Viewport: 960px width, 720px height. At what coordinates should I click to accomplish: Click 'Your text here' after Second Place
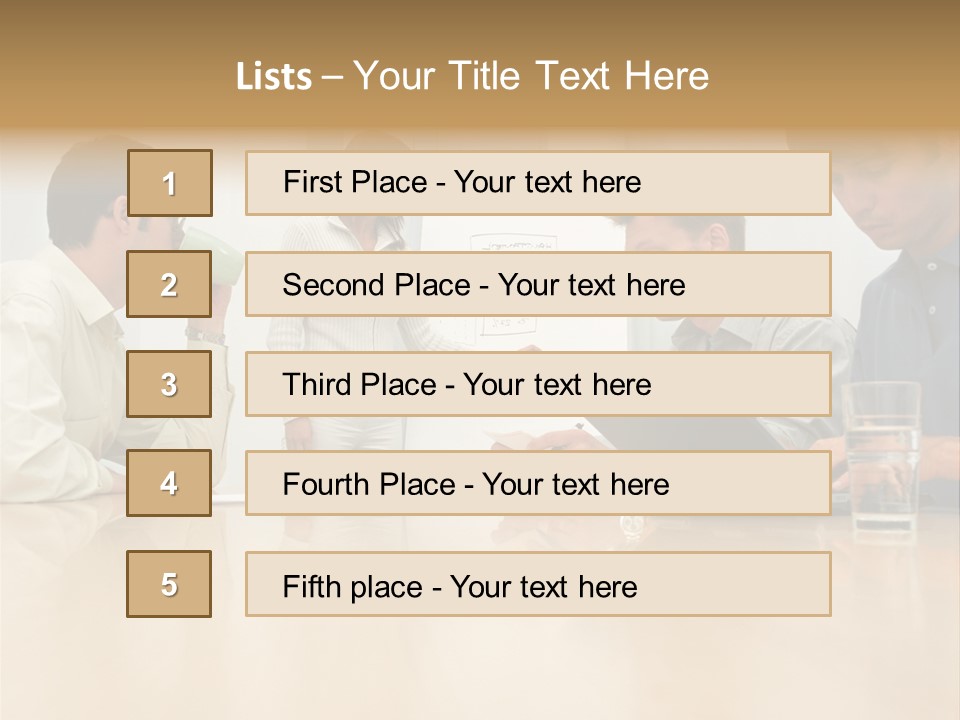(591, 285)
